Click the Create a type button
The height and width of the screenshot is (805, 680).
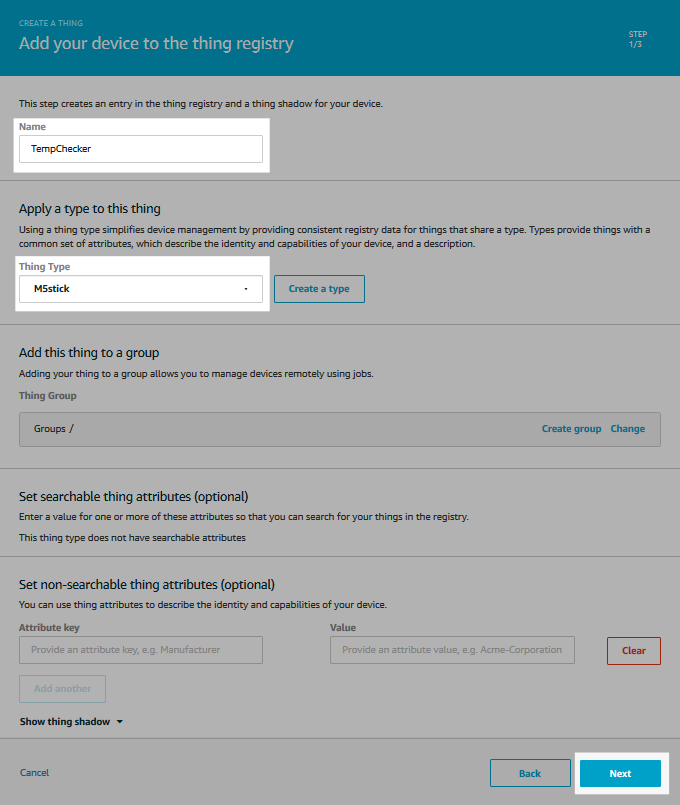tap(319, 288)
